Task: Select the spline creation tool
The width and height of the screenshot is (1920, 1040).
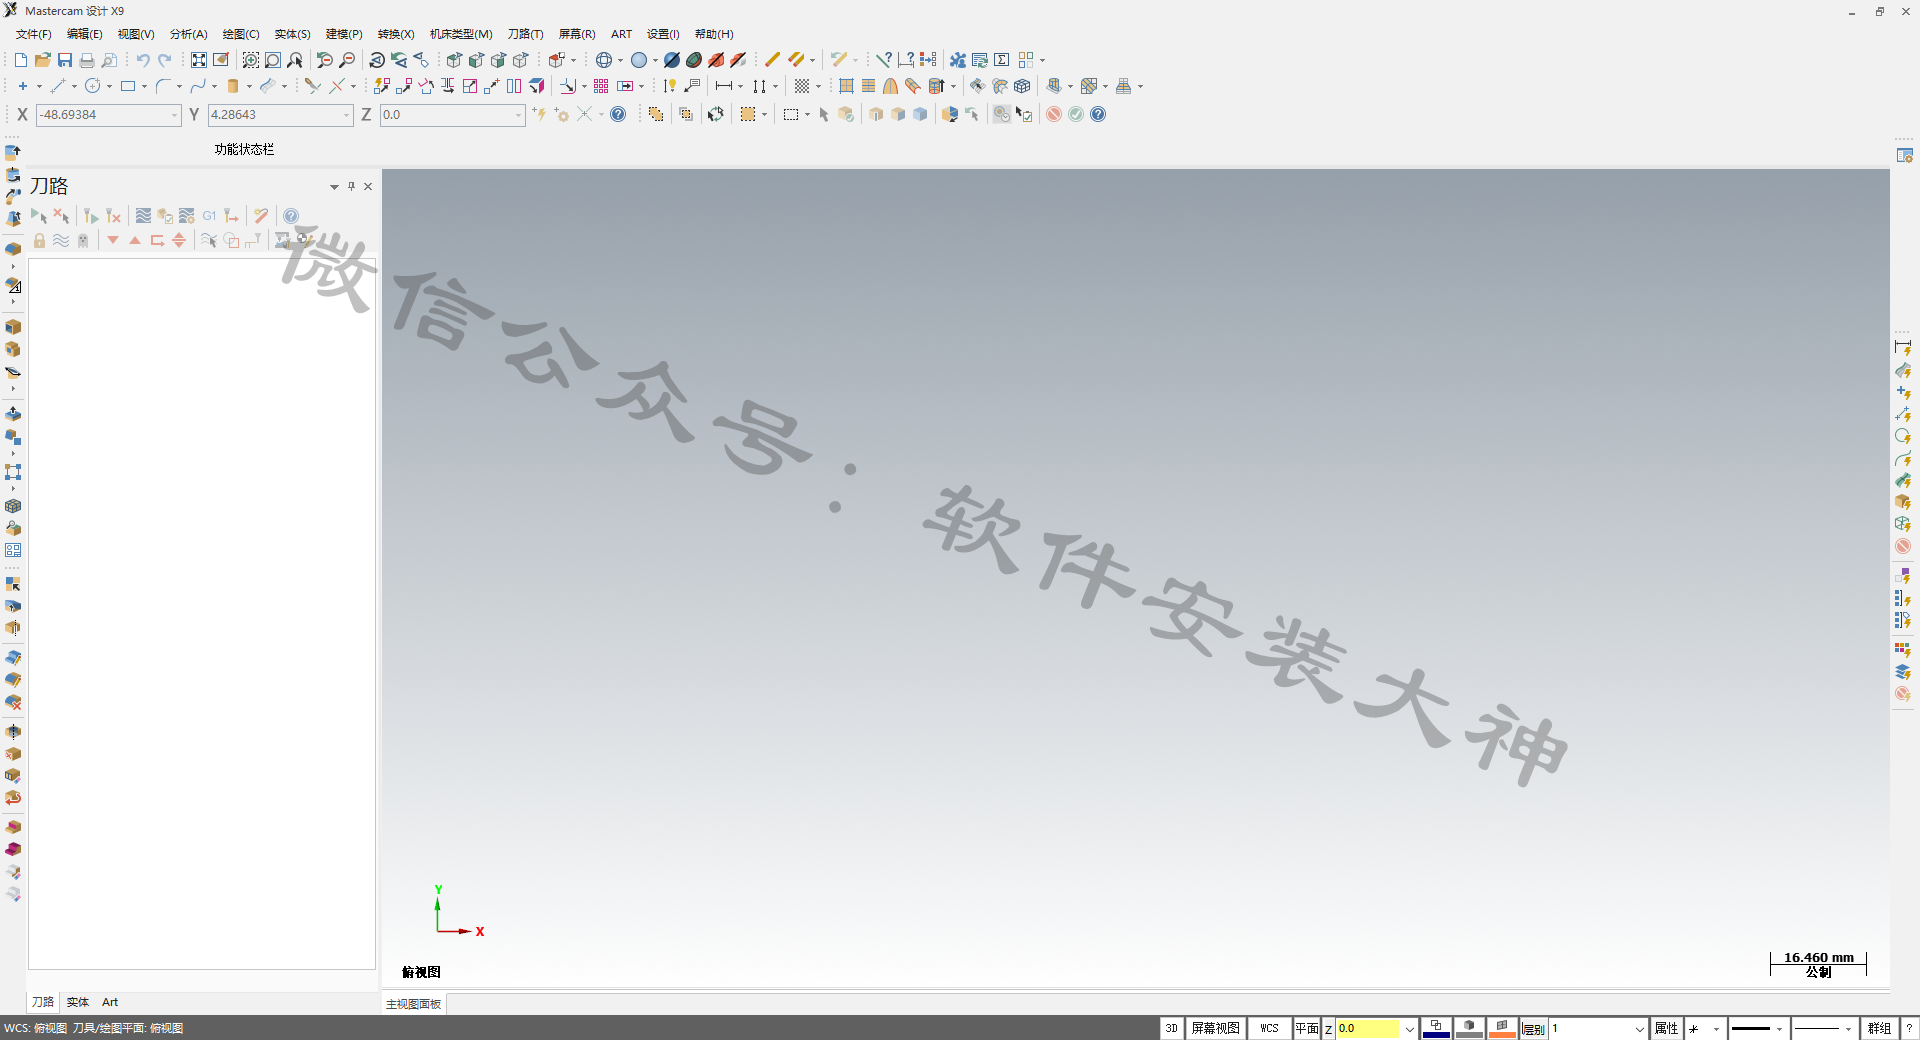Action: [198, 86]
